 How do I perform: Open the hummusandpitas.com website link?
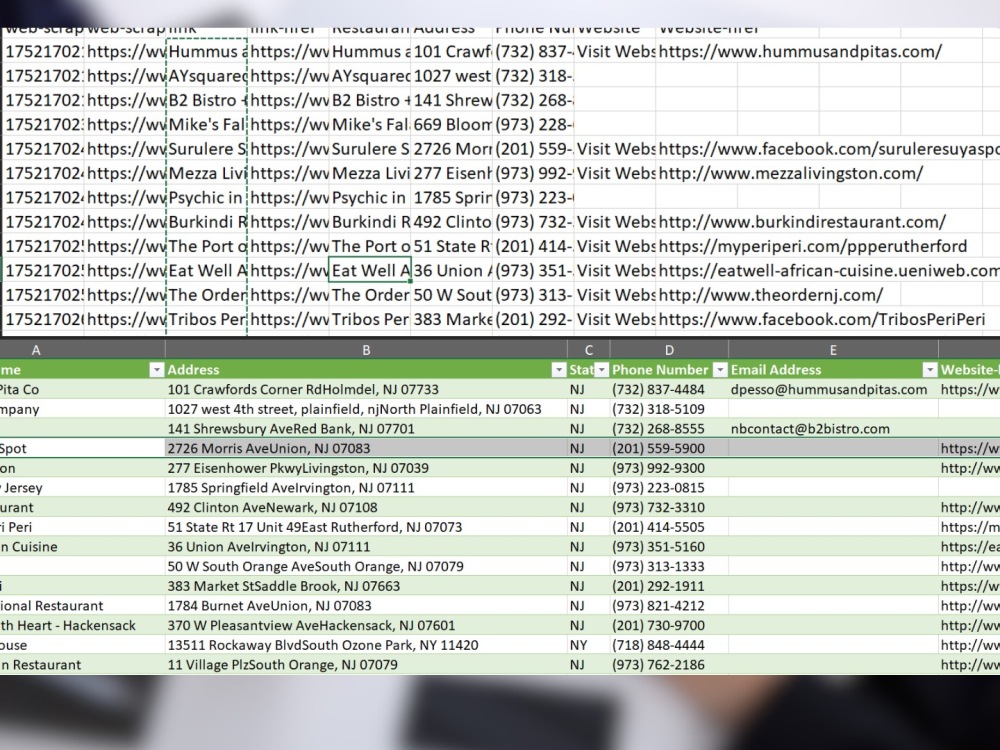800,52
